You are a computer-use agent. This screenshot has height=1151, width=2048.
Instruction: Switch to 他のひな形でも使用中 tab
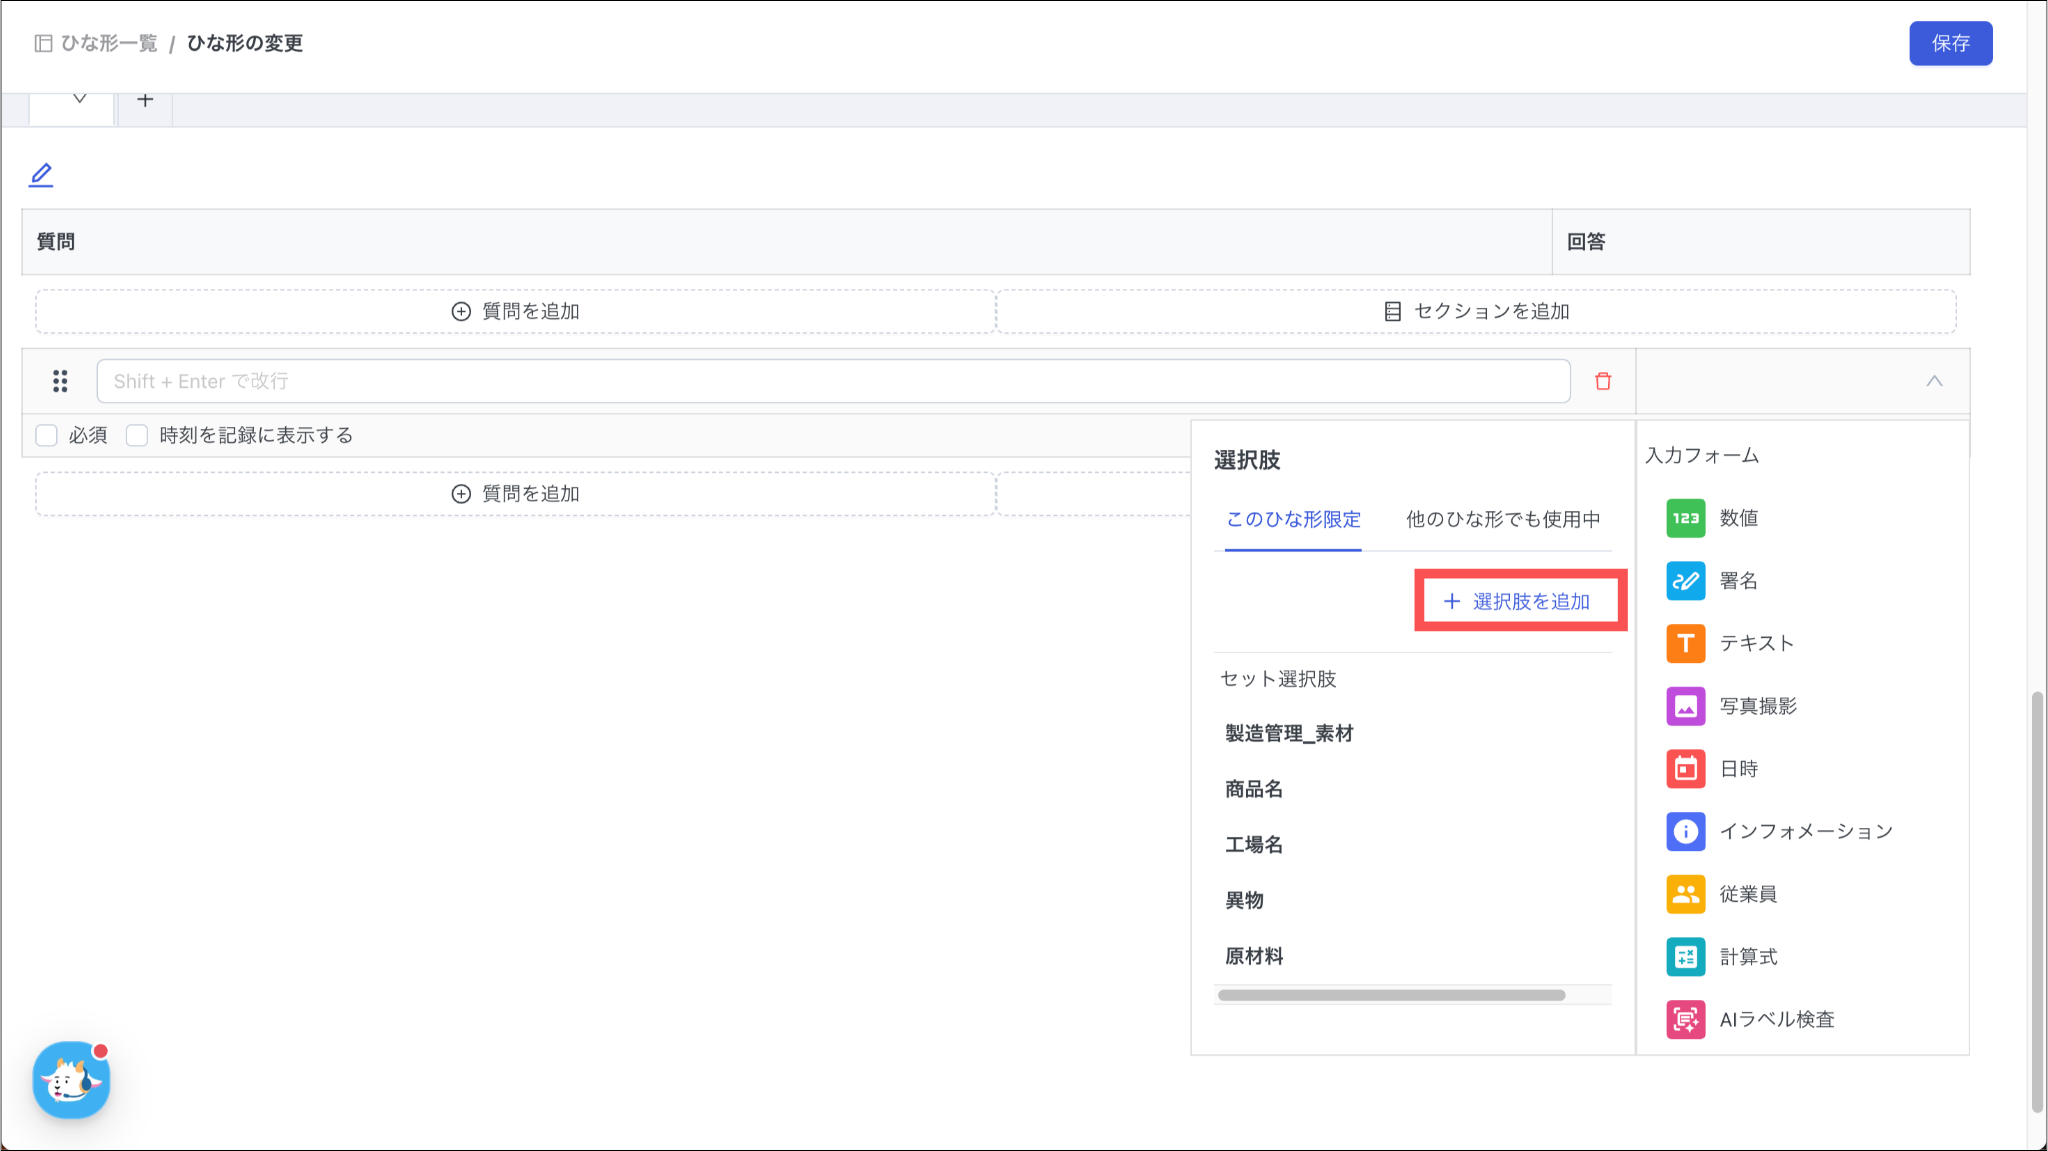pyautogui.click(x=1502, y=519)
